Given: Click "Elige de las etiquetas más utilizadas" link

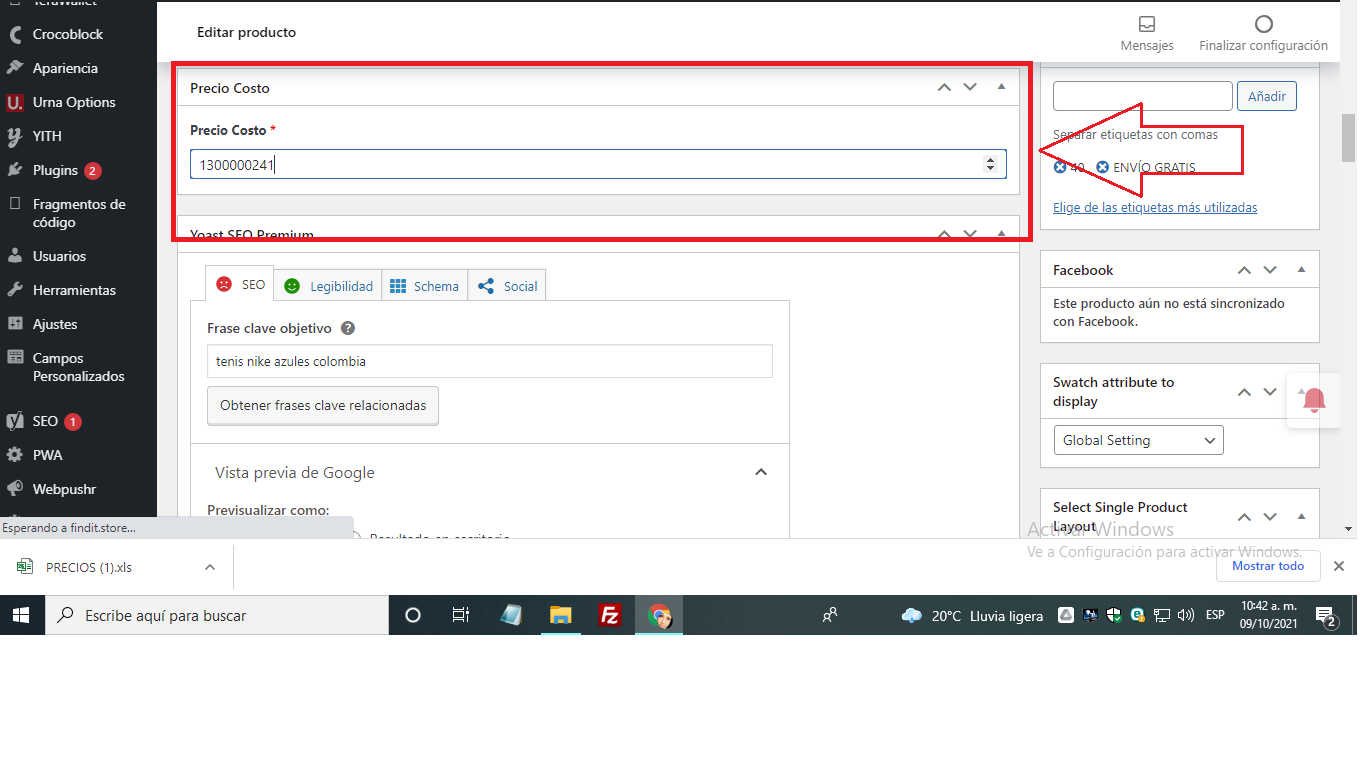Looking at the screenshot, I should point(1155,207).
